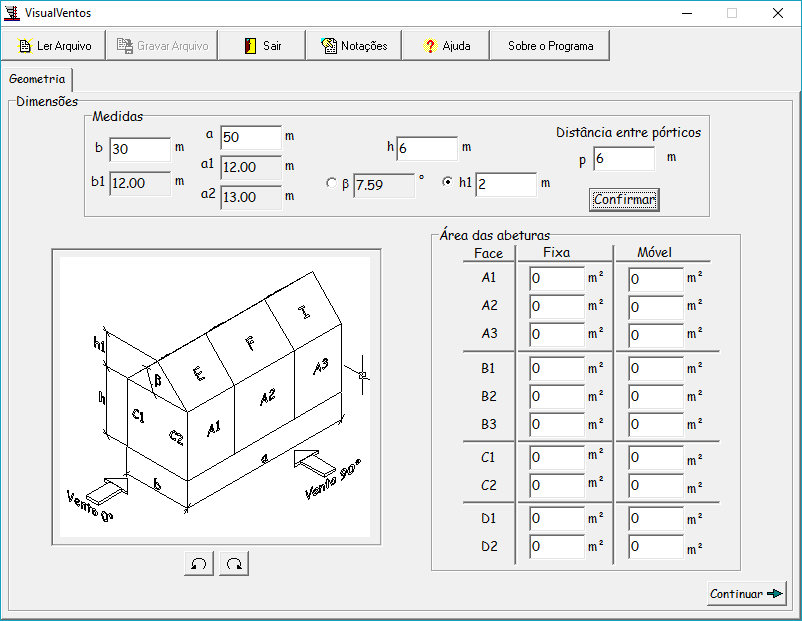Select the Geometria tab
Image resolution: width=802 pixels, height=621 pixels.
click(x=37, y=79)
